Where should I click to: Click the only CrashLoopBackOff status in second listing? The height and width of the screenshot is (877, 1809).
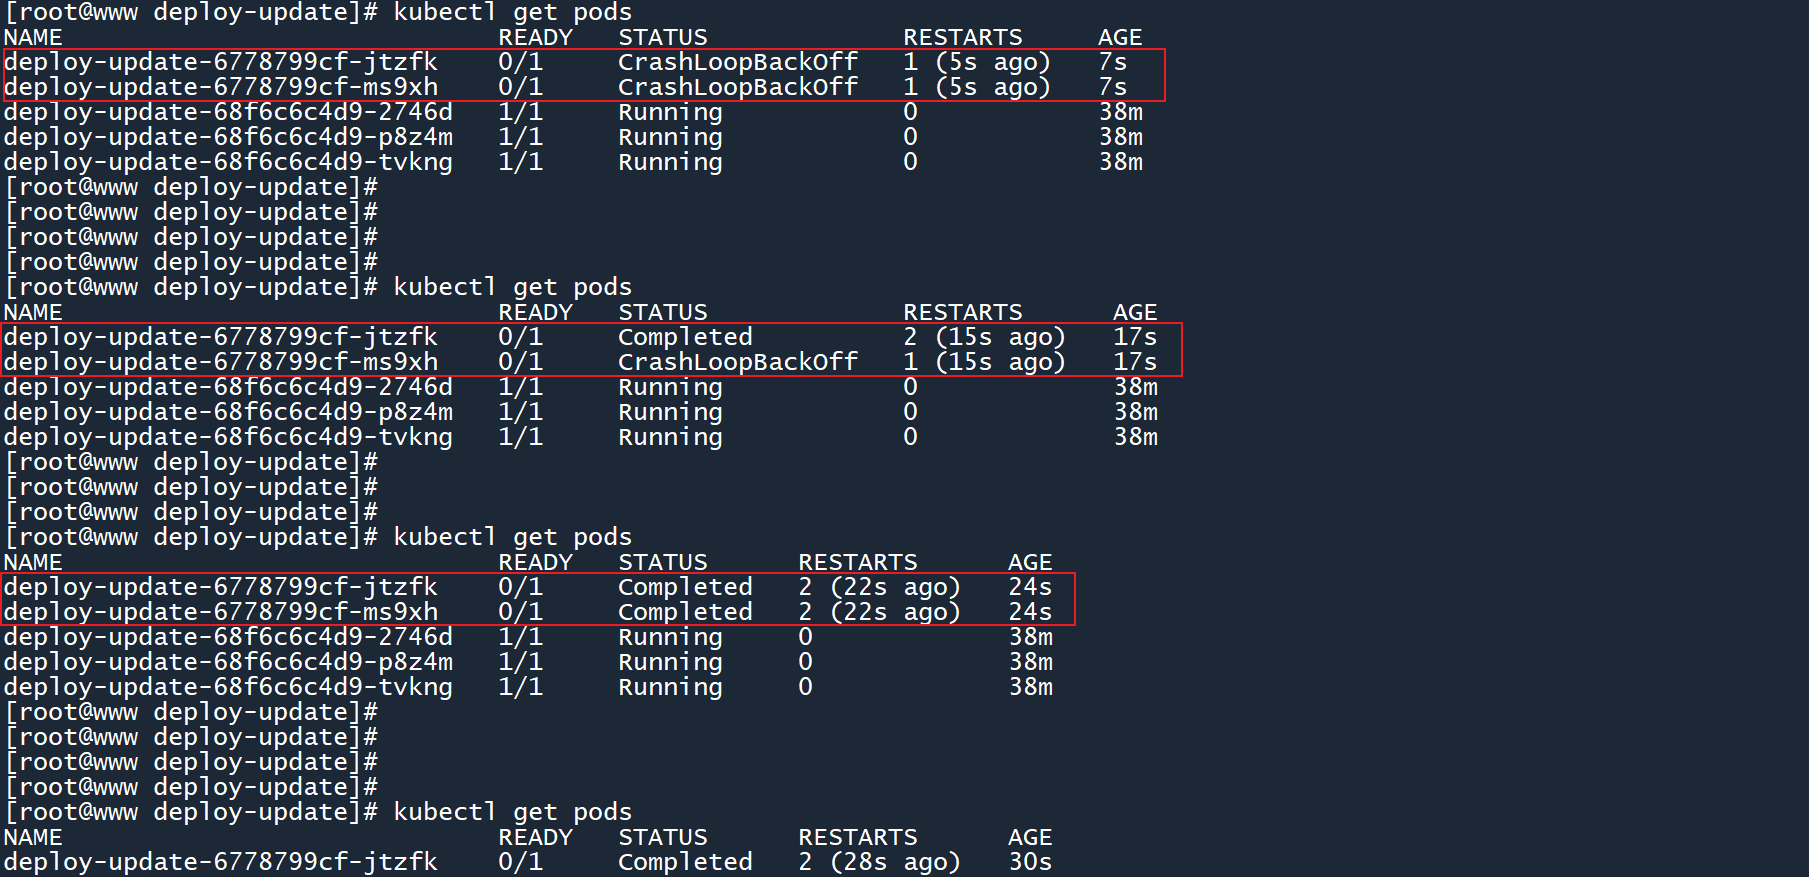click(x=737, y=362)
